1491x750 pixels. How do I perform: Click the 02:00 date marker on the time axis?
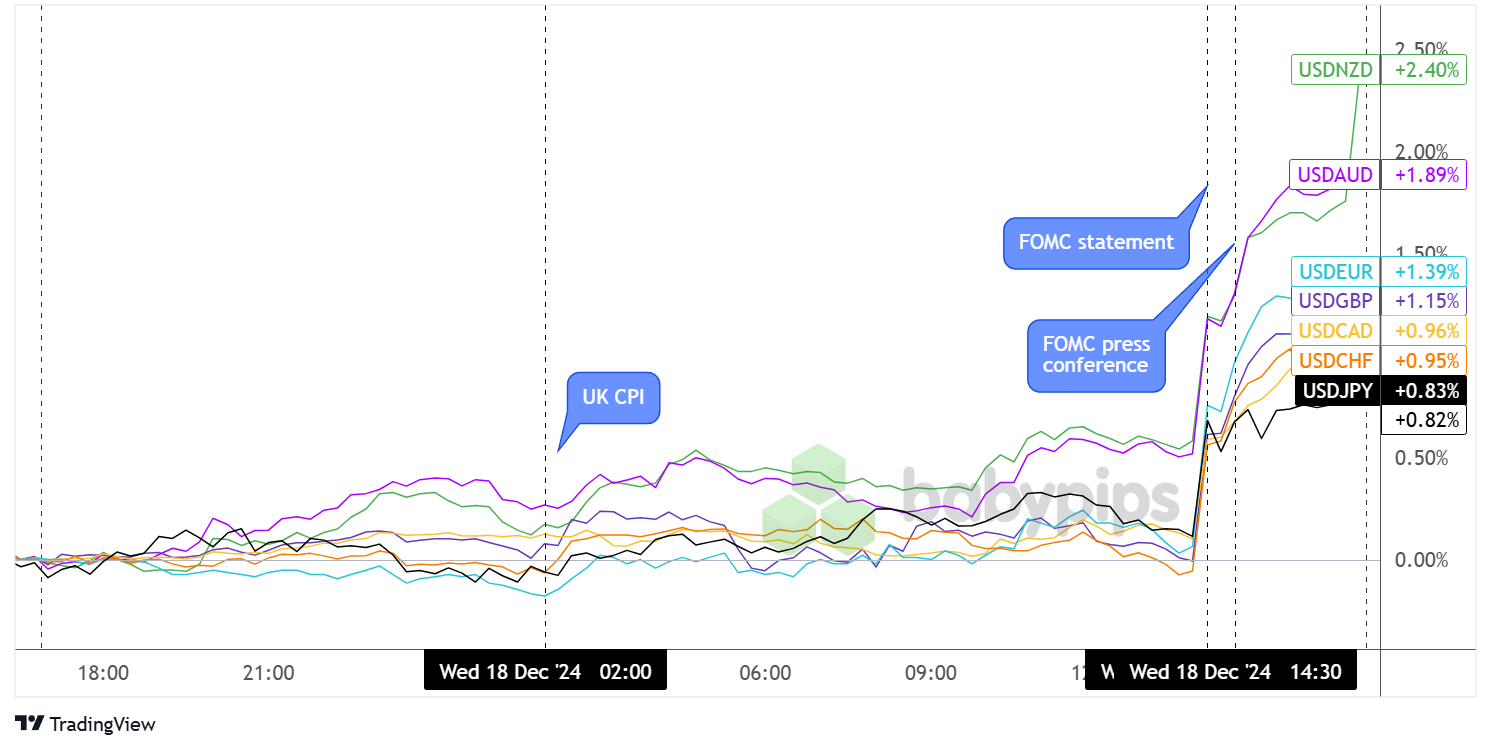(x=545, y=672)
